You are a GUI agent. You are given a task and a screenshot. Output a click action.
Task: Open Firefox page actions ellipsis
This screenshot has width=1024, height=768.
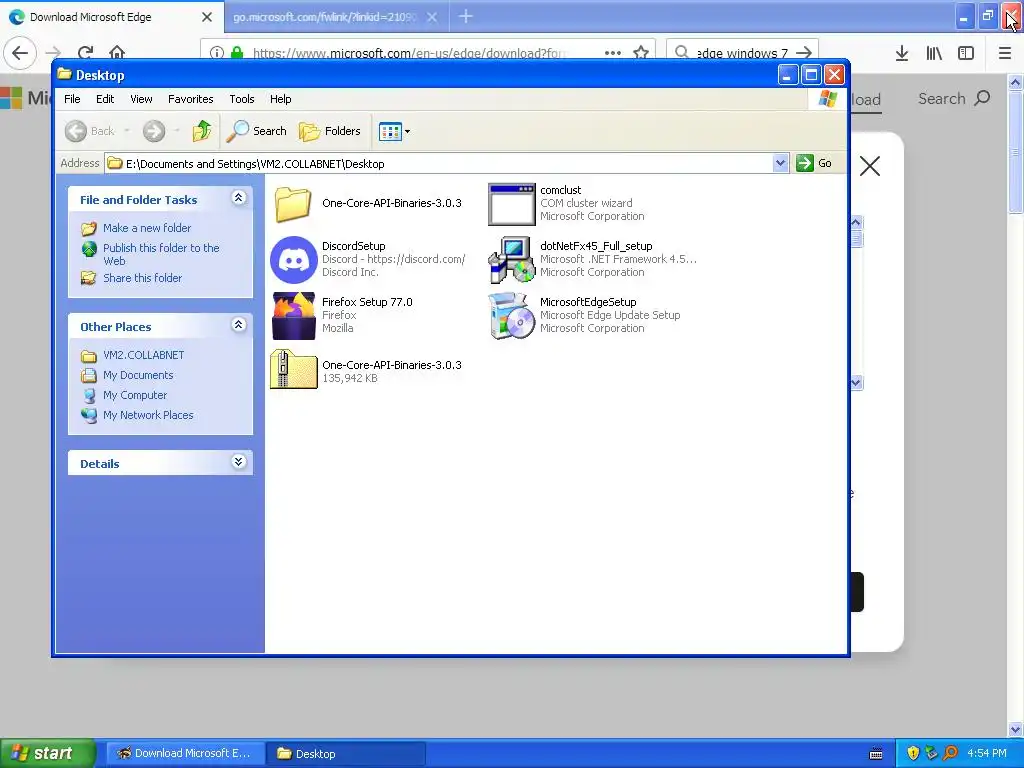[613, 52]
